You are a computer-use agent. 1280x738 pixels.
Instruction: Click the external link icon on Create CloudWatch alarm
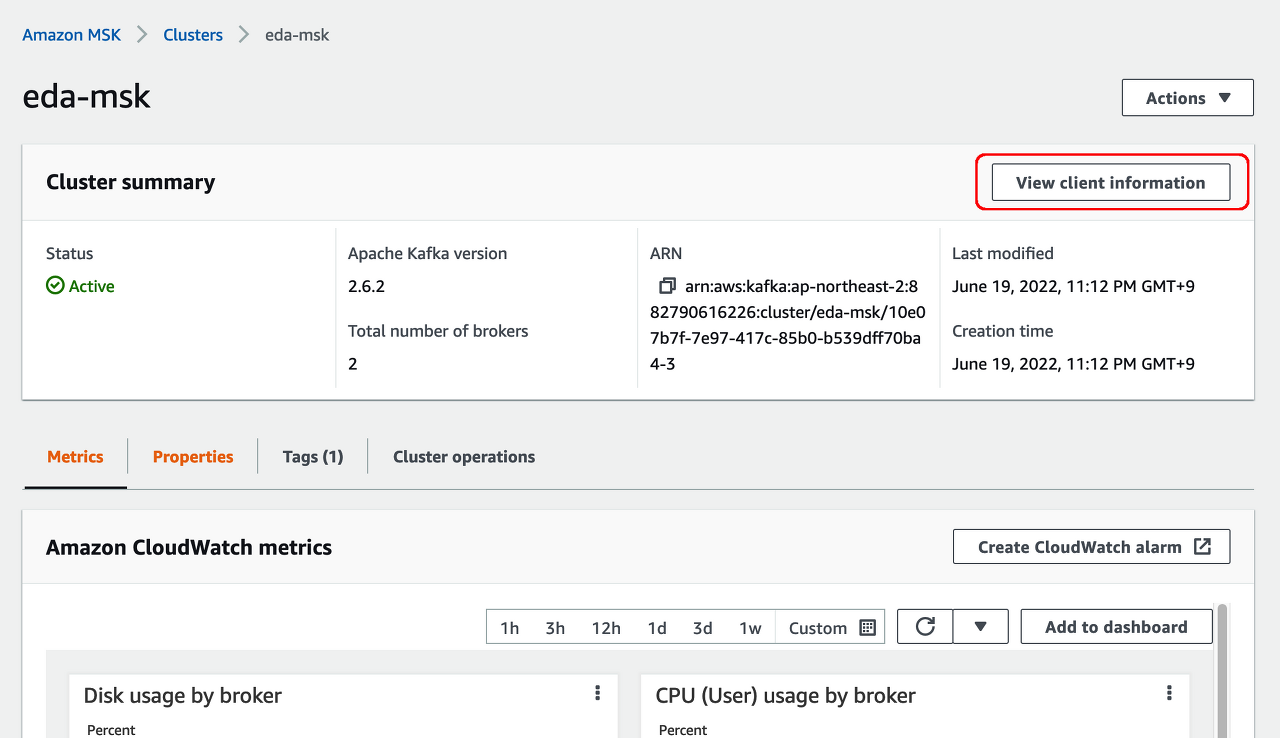1203,547
